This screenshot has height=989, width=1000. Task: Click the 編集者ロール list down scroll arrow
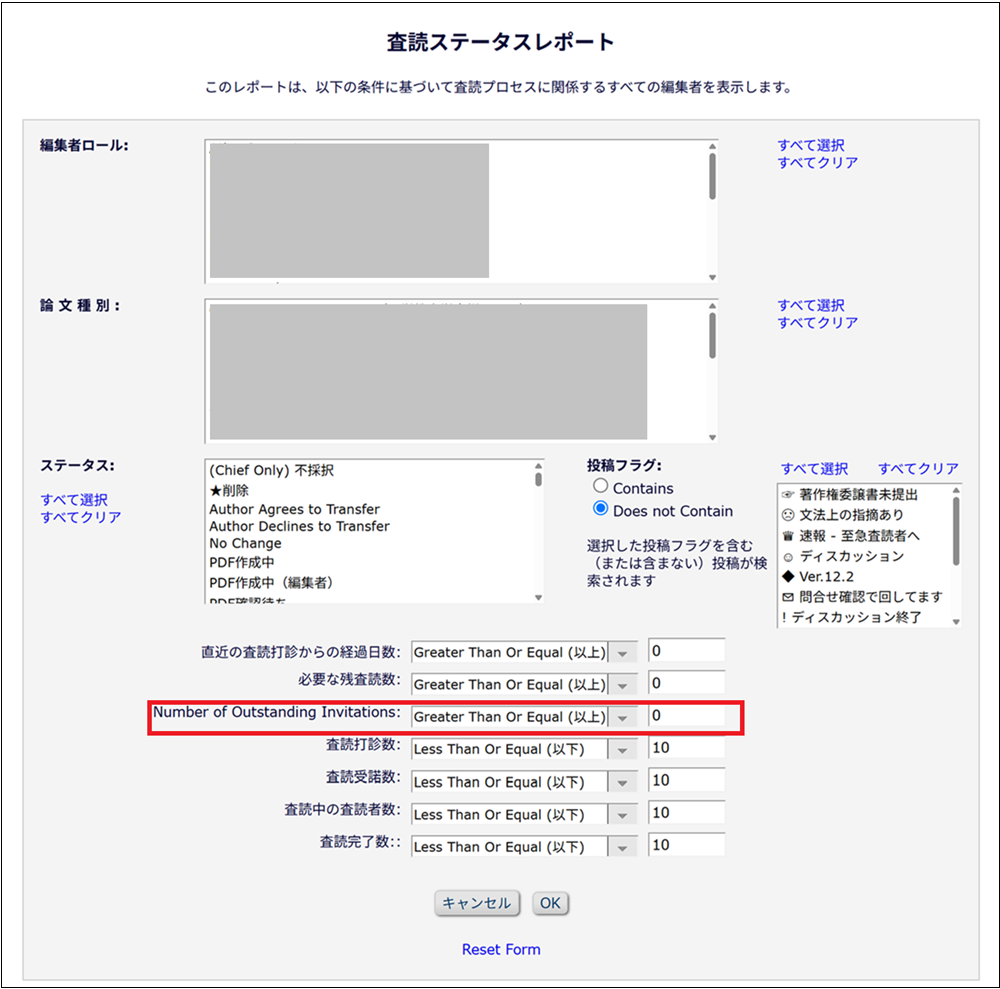712,277
